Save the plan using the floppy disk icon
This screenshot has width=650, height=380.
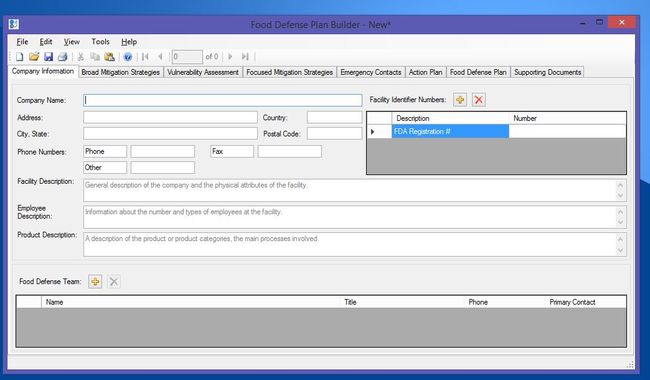(x=49, y=57)
